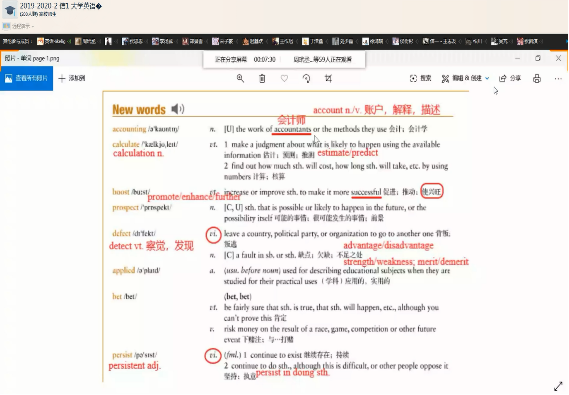The width and height of the screenshot is (569, 395).
Task: Click the blue See all photos button
Action: (26, 78)
